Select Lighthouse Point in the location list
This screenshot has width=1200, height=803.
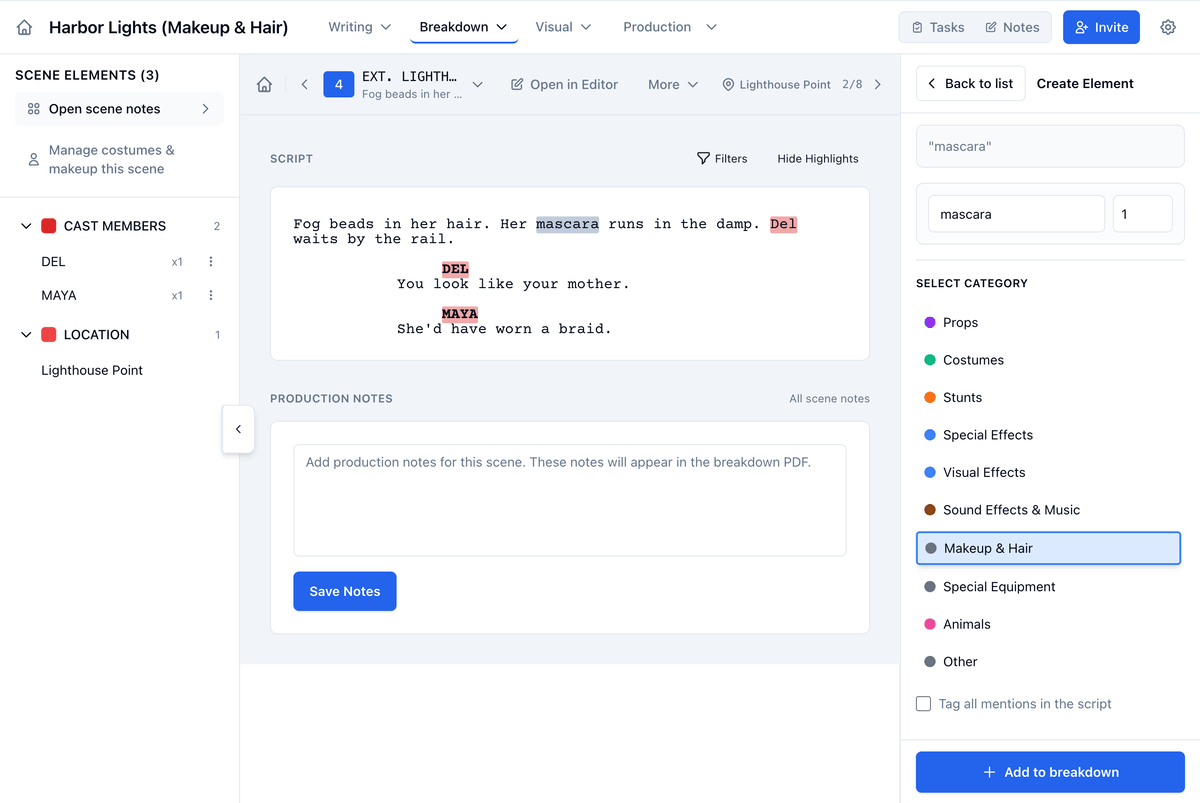92,370
